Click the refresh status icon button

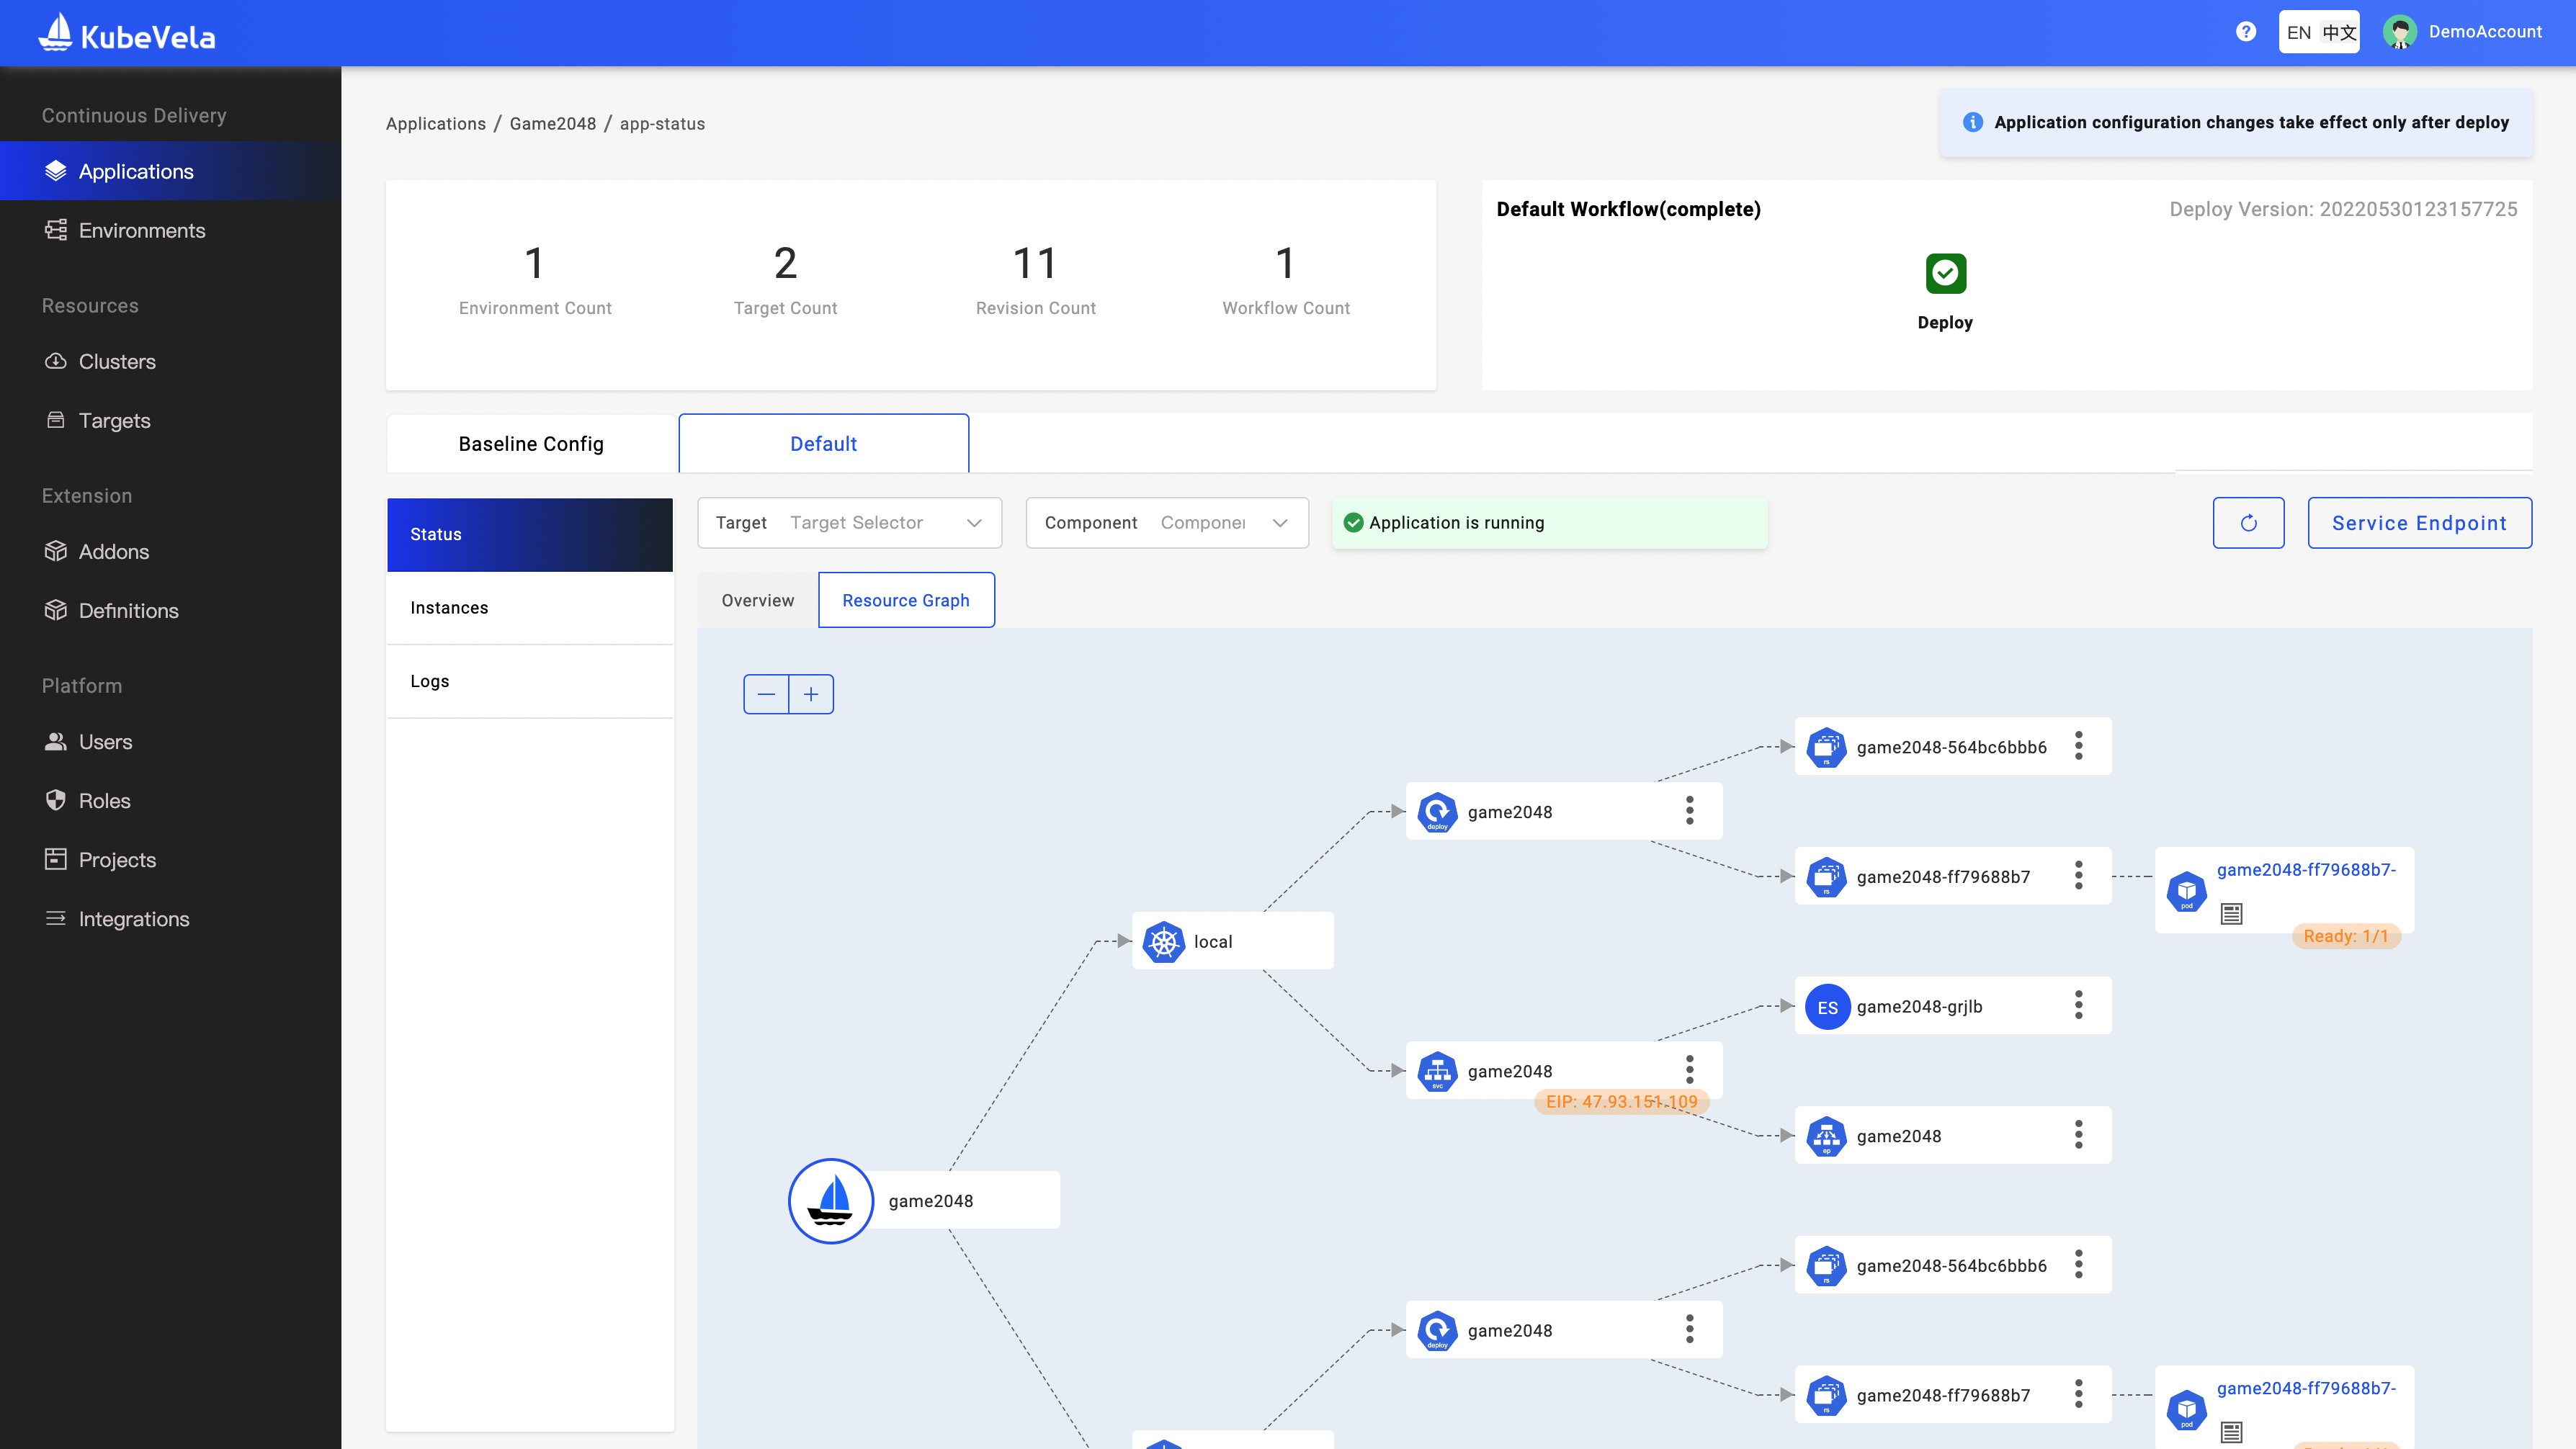(x=2248, y=523)
